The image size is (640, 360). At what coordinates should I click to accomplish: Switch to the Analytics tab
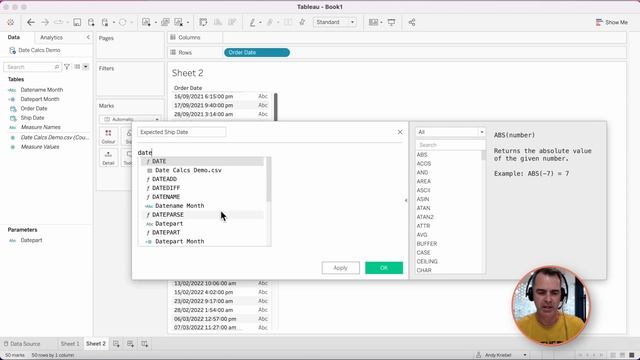(51, 37)
